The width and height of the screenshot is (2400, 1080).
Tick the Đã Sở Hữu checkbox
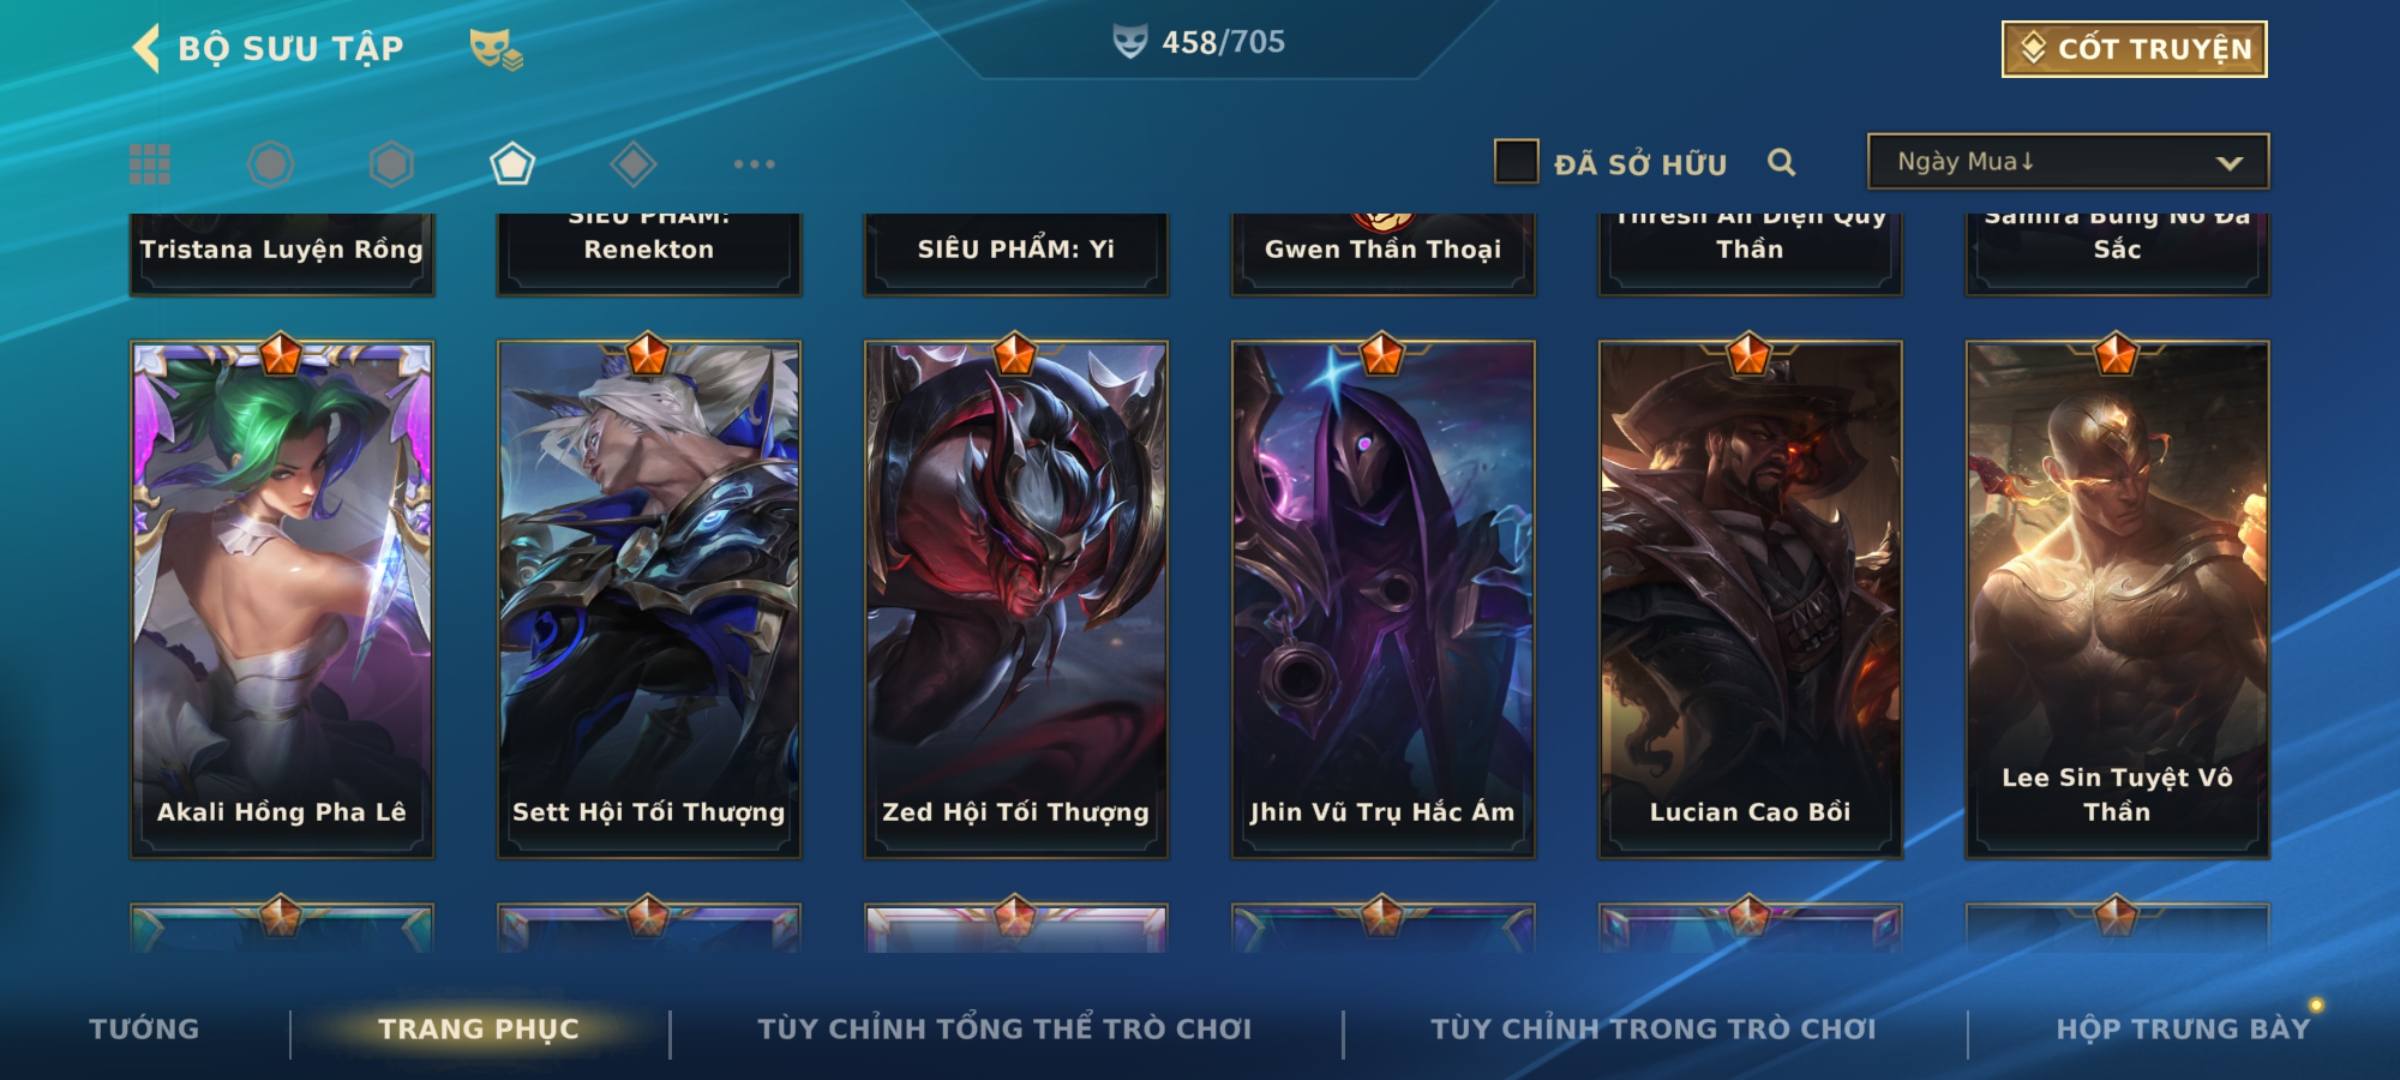coord(1516,161)
